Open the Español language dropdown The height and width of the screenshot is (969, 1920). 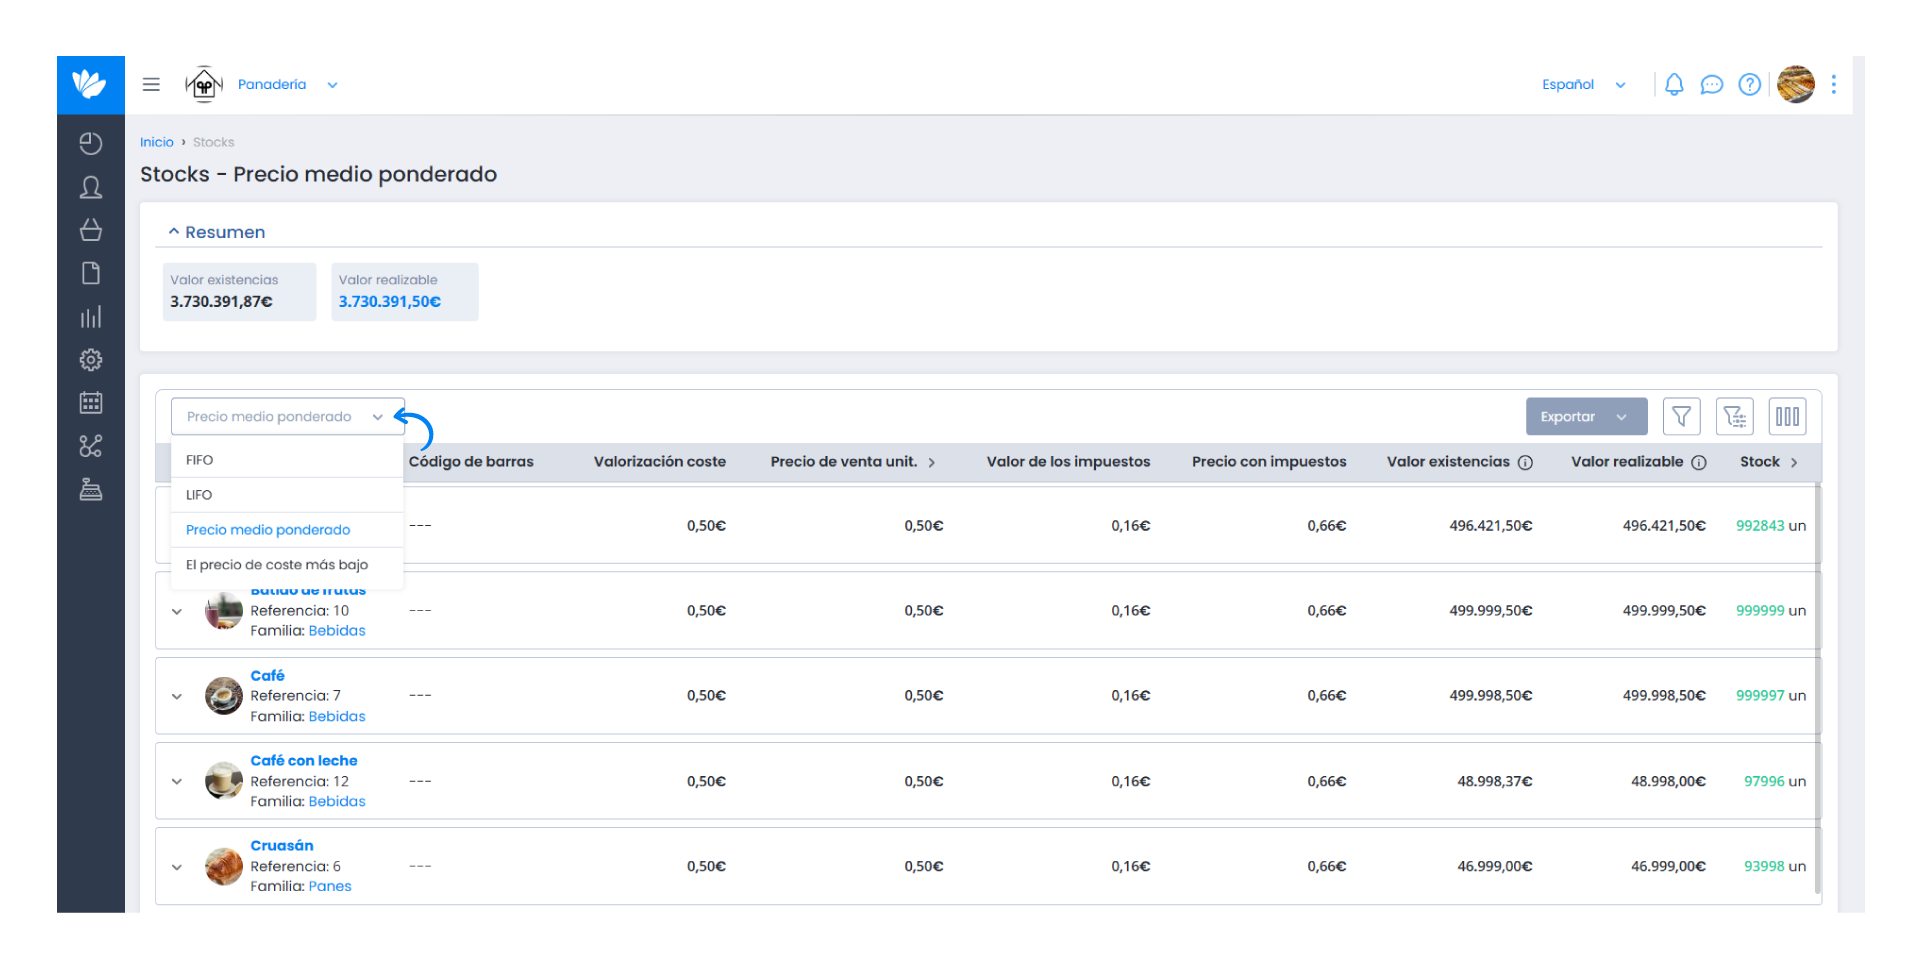pos(1584,84)
